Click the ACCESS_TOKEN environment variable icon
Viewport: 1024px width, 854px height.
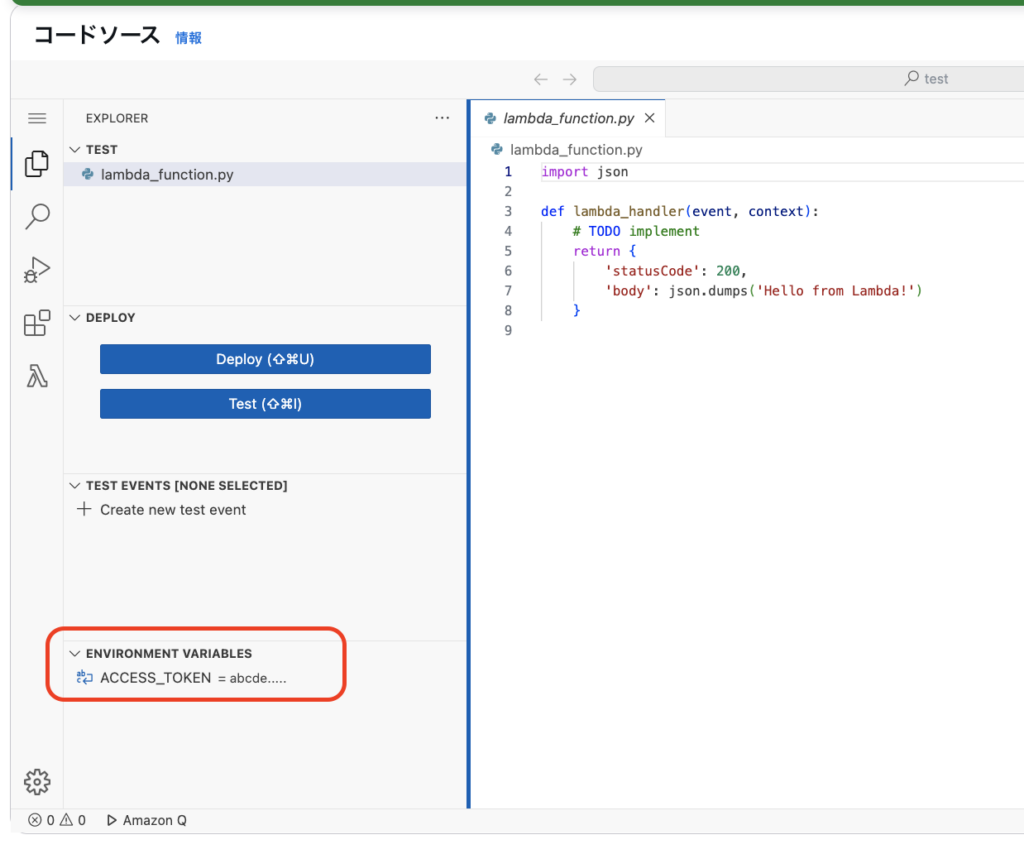point(83,677)
